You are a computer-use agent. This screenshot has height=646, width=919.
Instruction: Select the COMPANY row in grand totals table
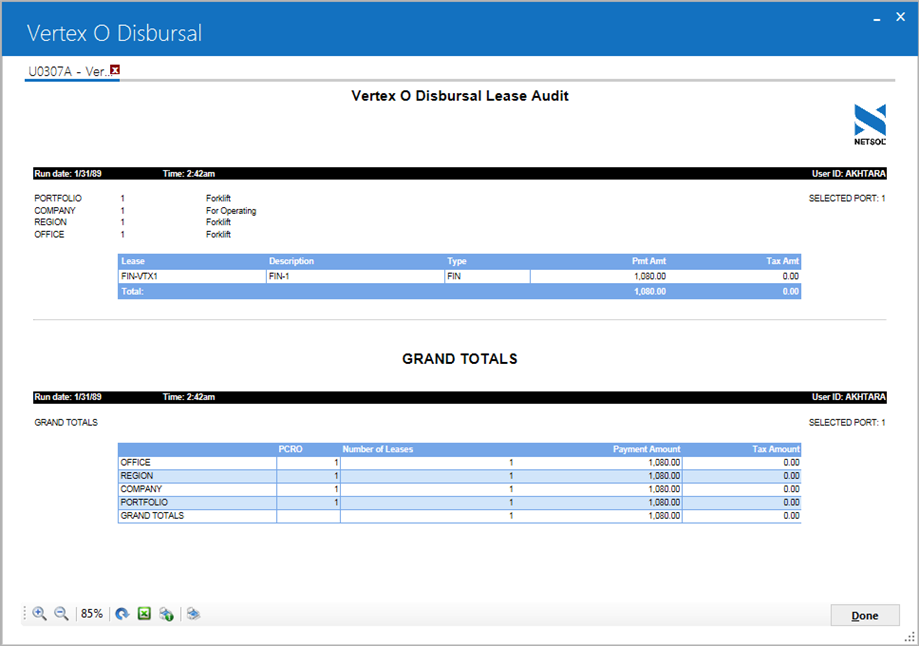pyautogui.click(x=460, y=489)
